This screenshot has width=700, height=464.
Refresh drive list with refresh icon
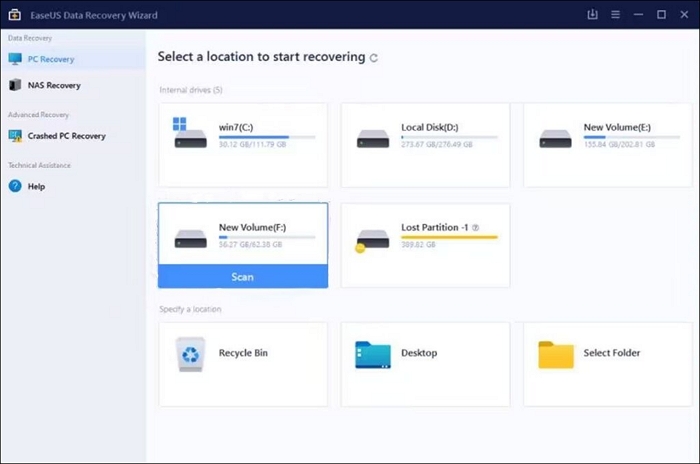374,58
